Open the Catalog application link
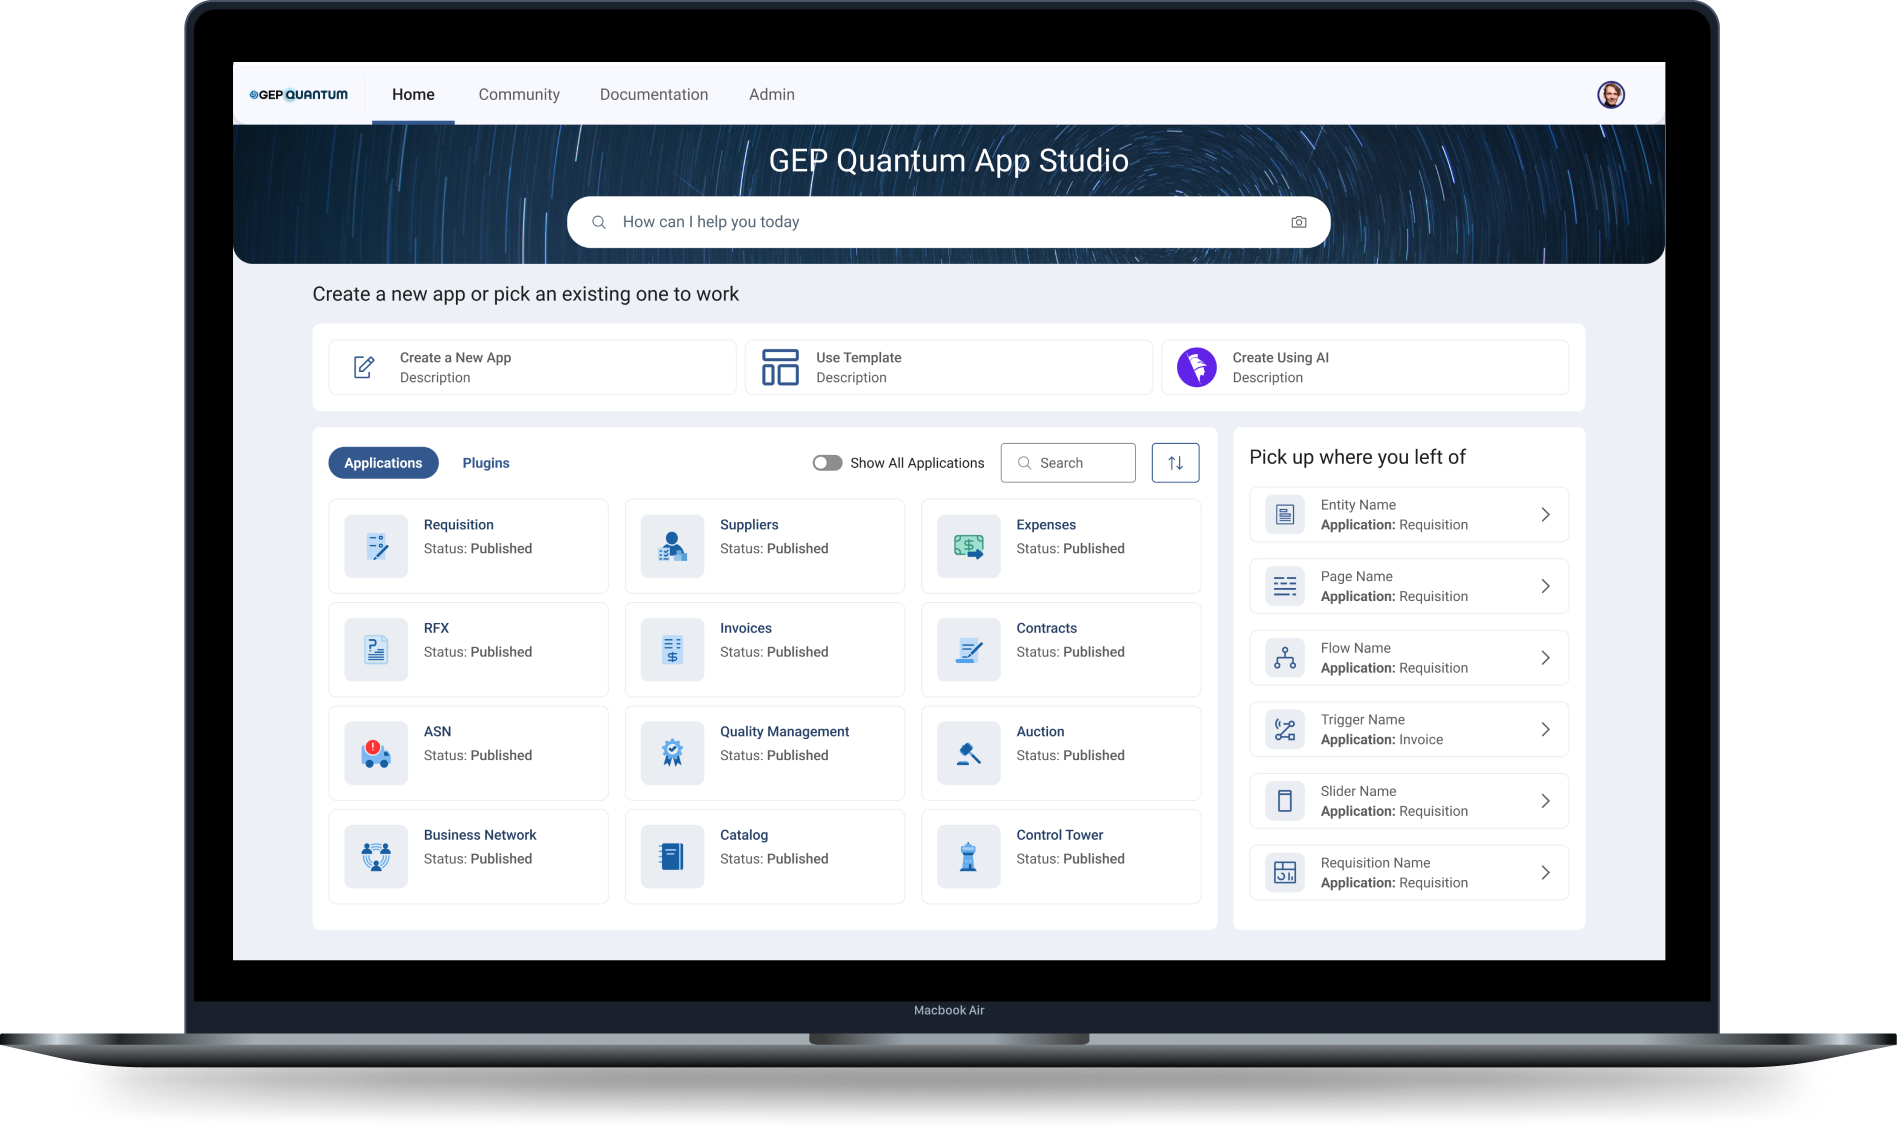Screen dimensions: 1897x1132 click(744, 835)
